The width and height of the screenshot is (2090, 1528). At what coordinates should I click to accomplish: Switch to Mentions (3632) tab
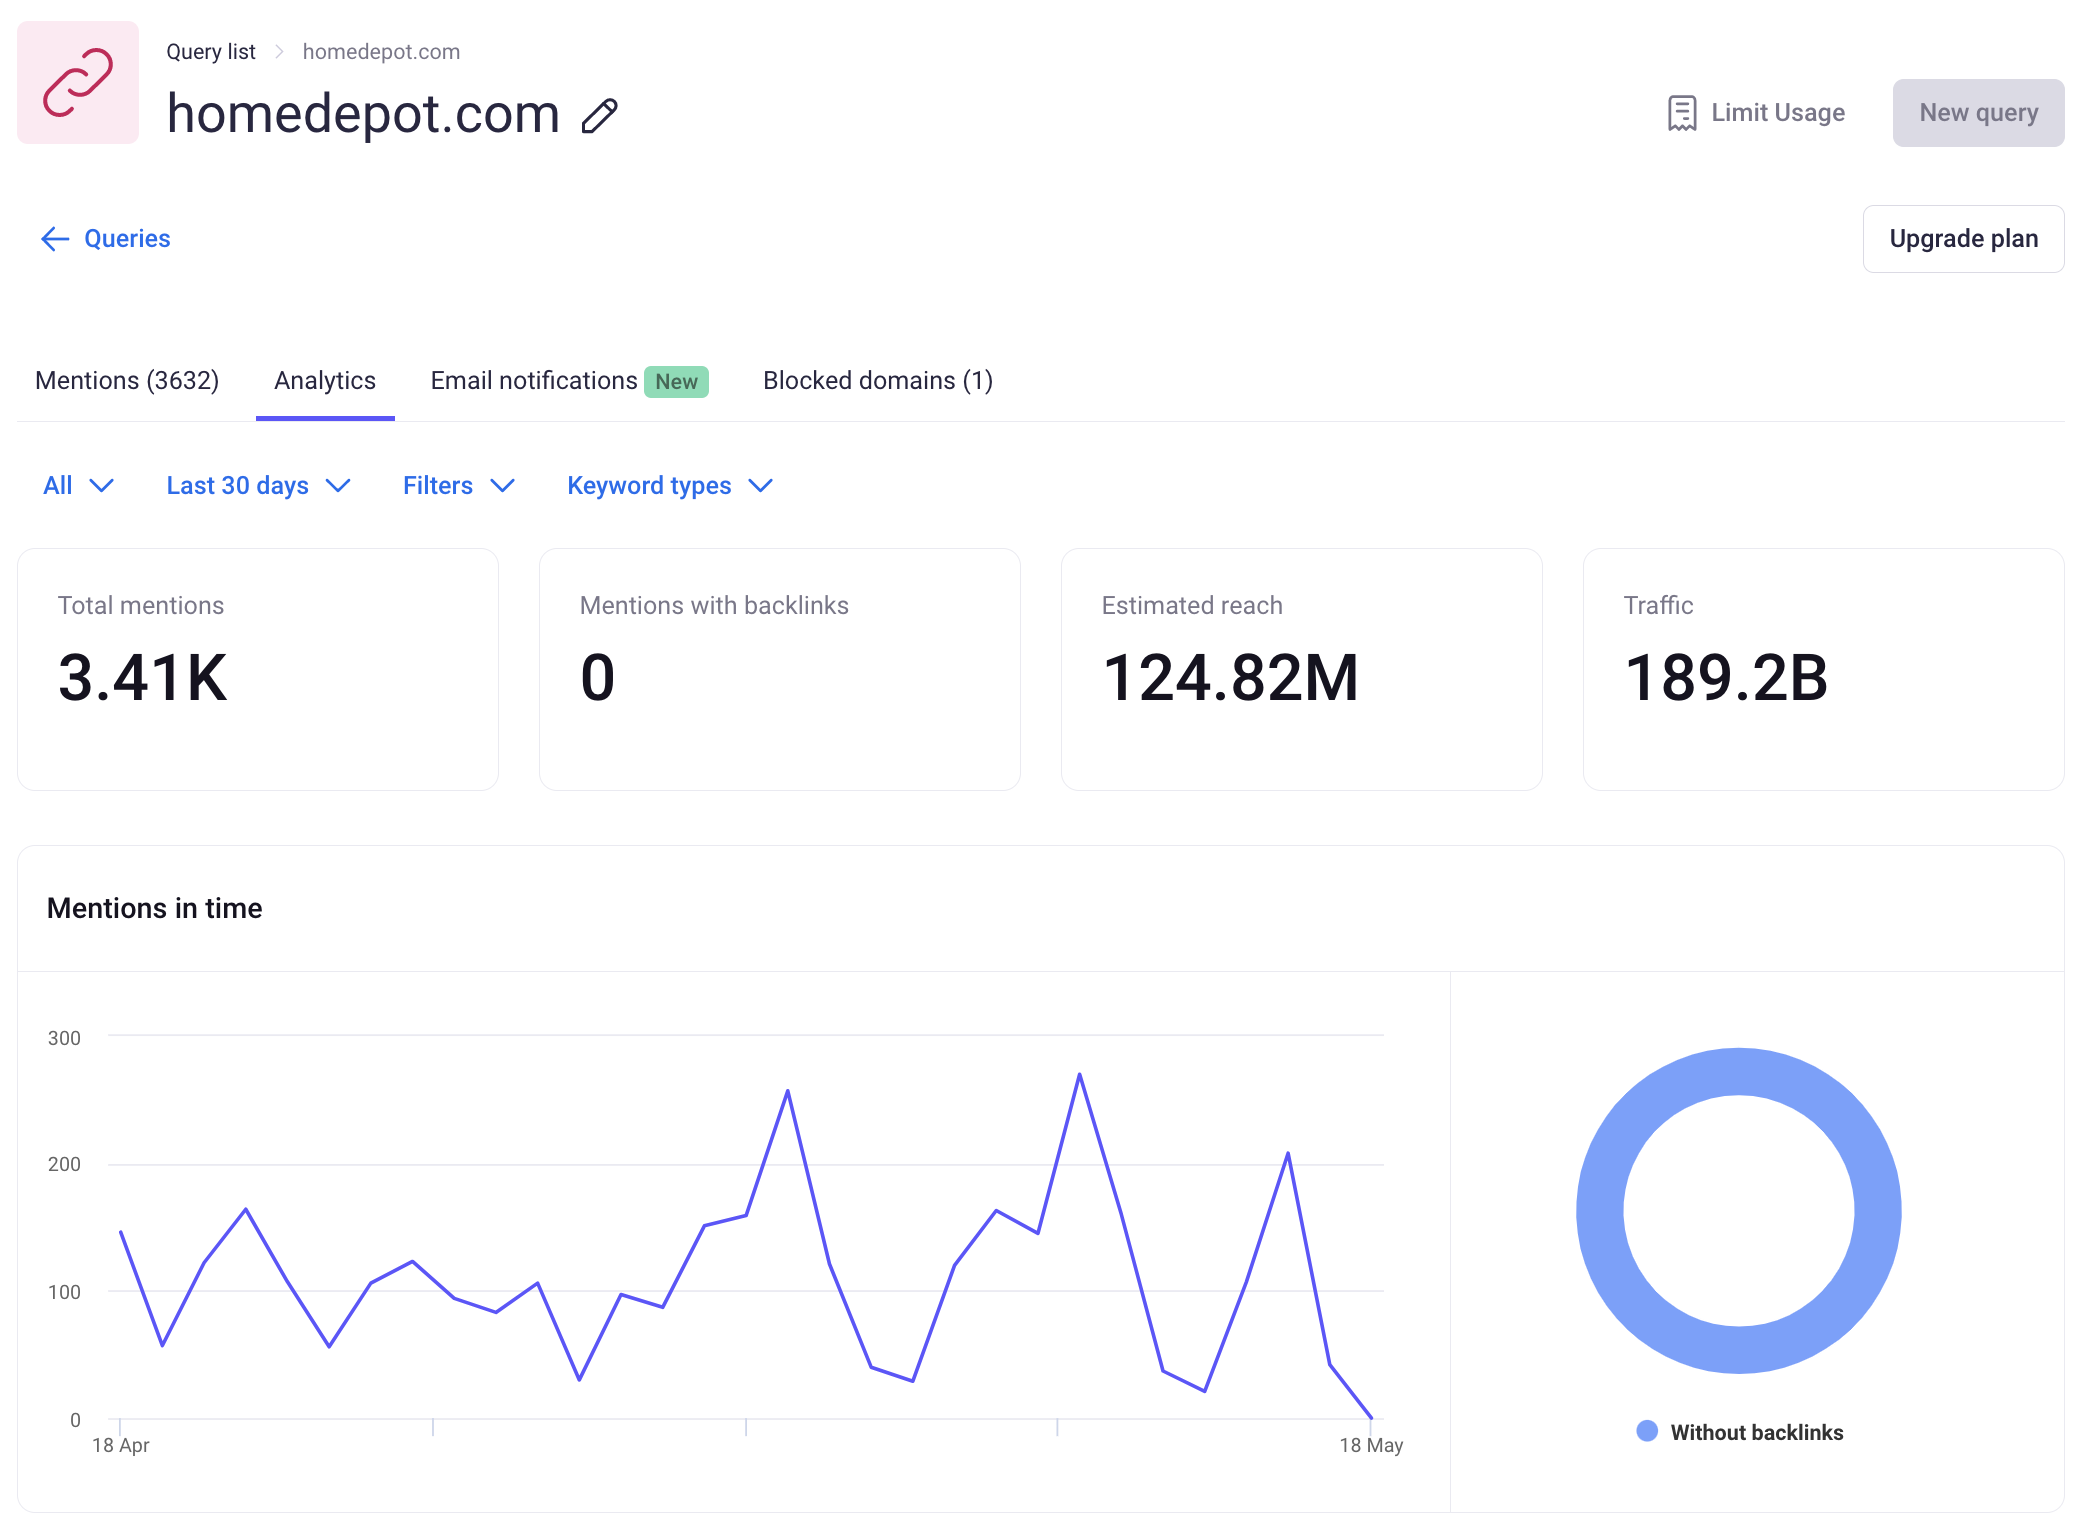[x=127, y=381]
